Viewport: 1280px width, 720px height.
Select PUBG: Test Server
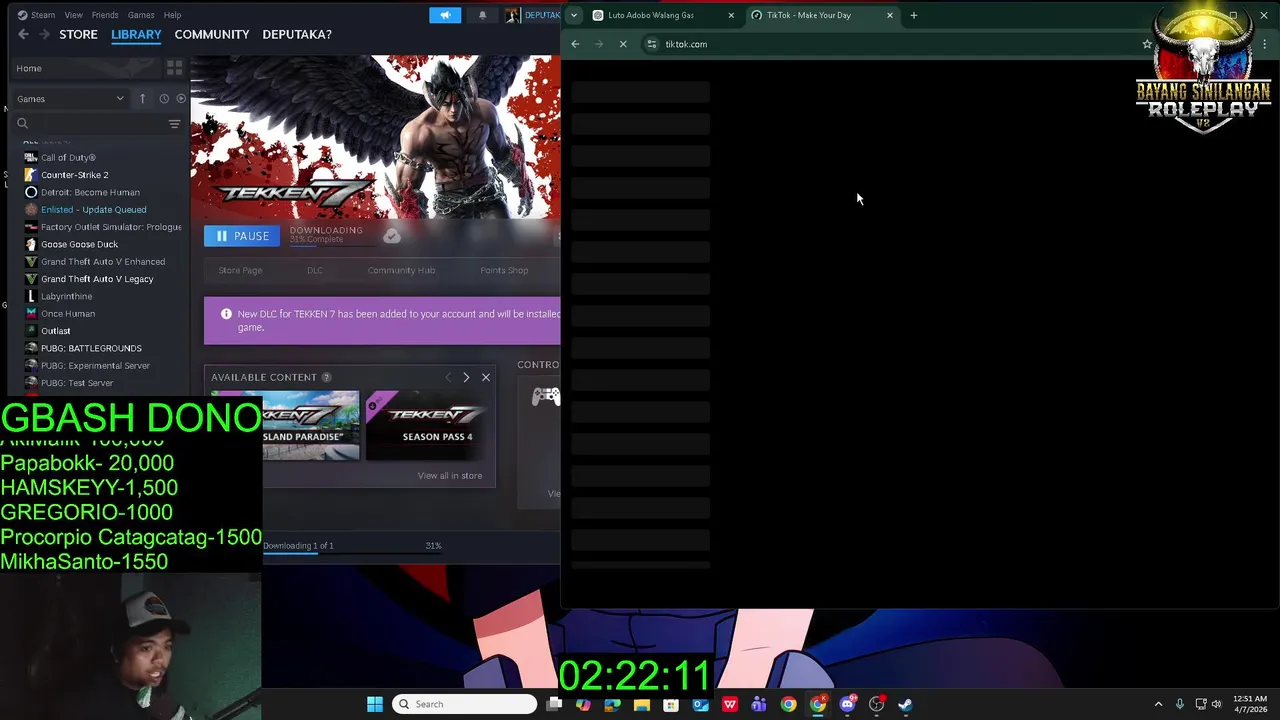[77, 383]
